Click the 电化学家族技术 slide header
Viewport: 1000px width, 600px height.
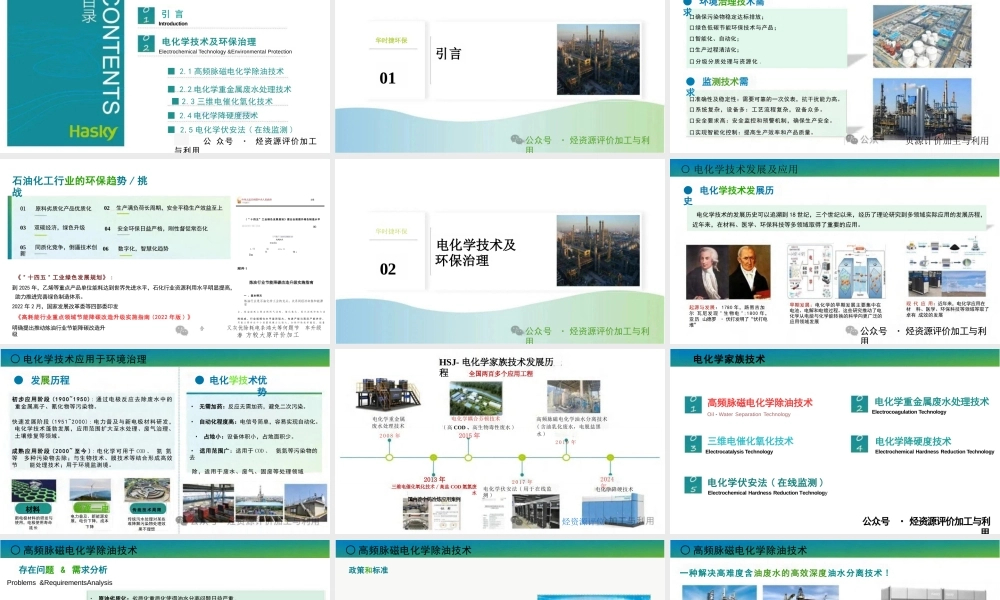tap(834, 358)
